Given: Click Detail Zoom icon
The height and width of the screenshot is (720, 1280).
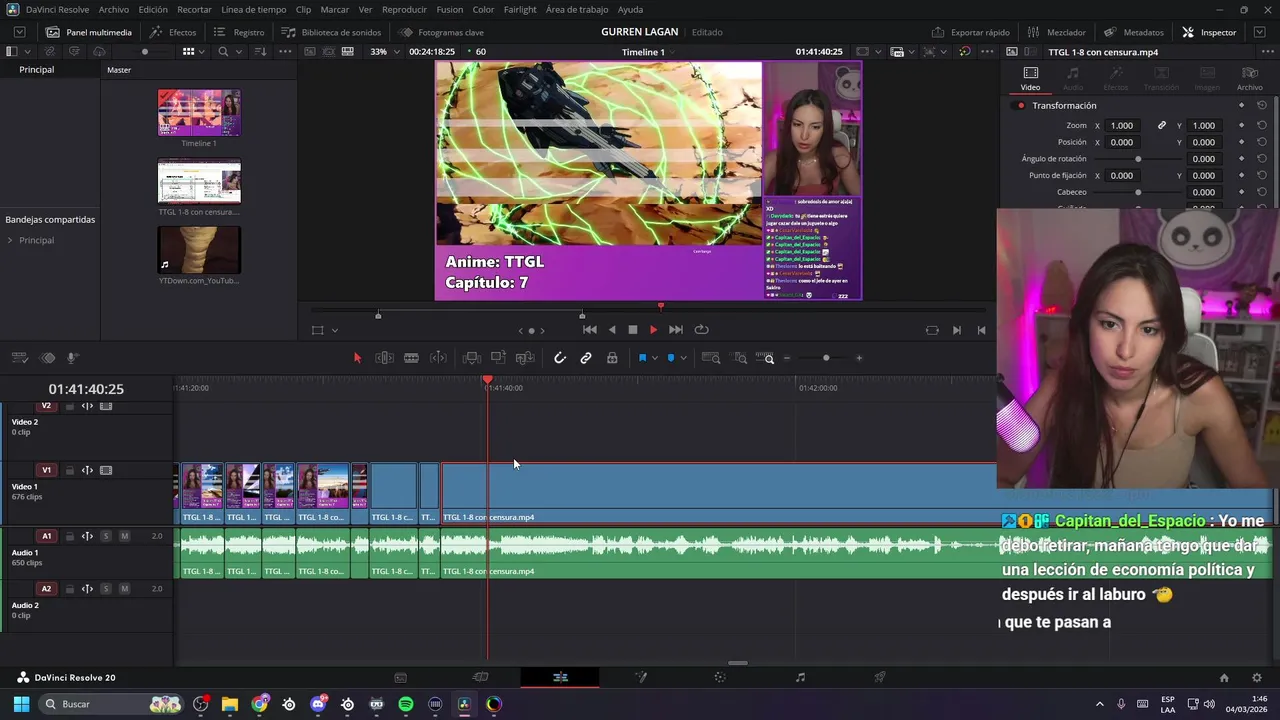Looking at the screenshot, I should click(740, 358).
